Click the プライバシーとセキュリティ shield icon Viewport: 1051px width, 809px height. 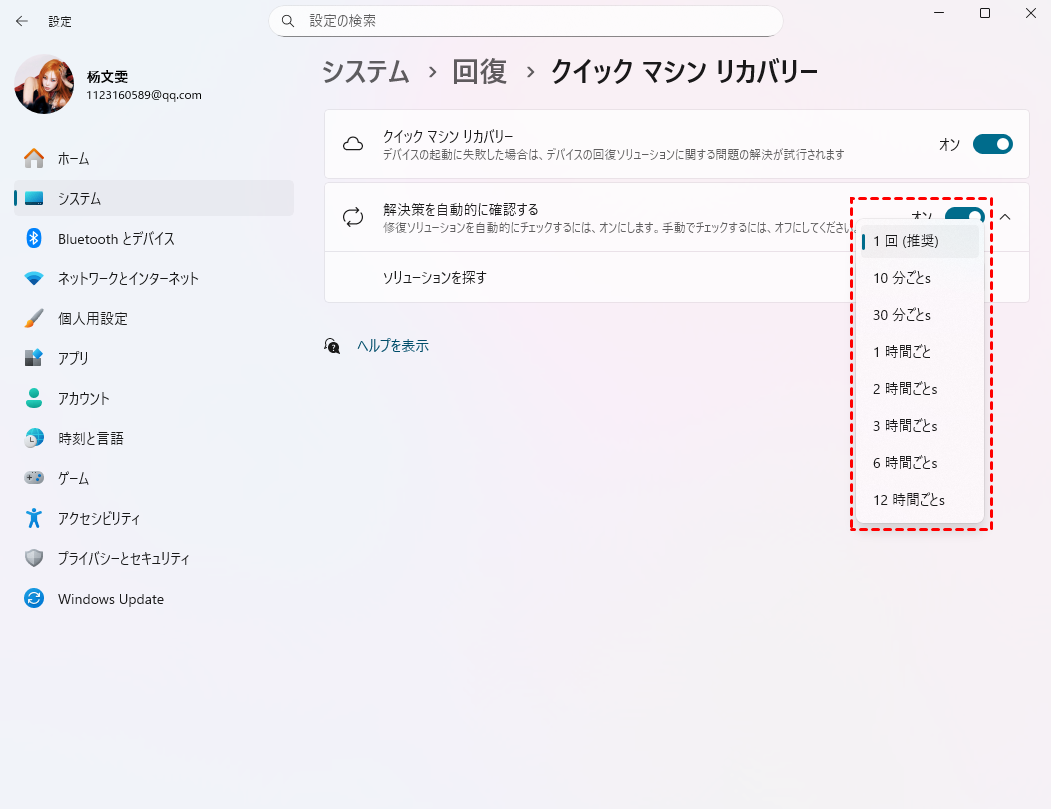click(34, 558)
